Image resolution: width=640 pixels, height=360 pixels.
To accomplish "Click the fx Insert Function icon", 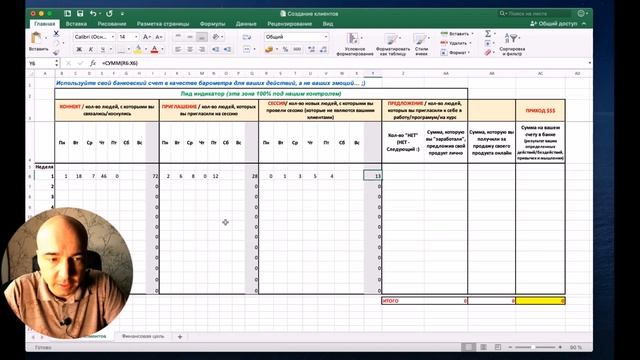I will click(93, 63).
